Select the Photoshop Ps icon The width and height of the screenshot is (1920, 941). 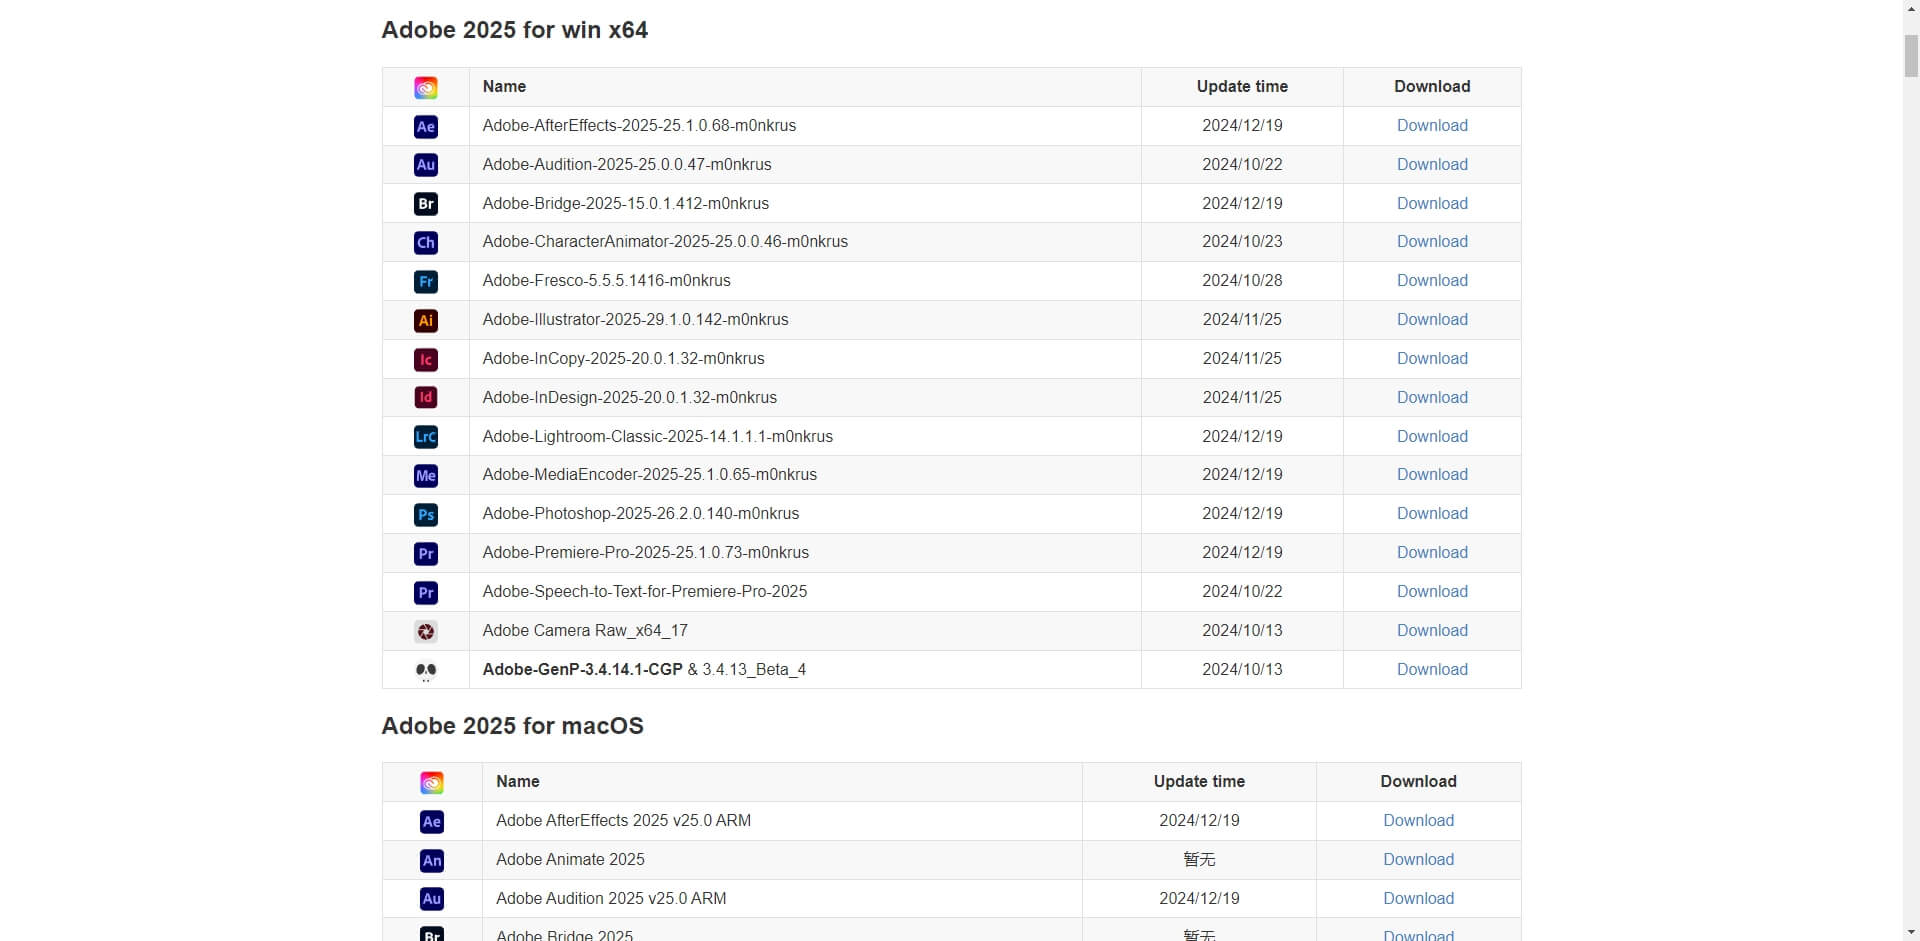point(425,515)
